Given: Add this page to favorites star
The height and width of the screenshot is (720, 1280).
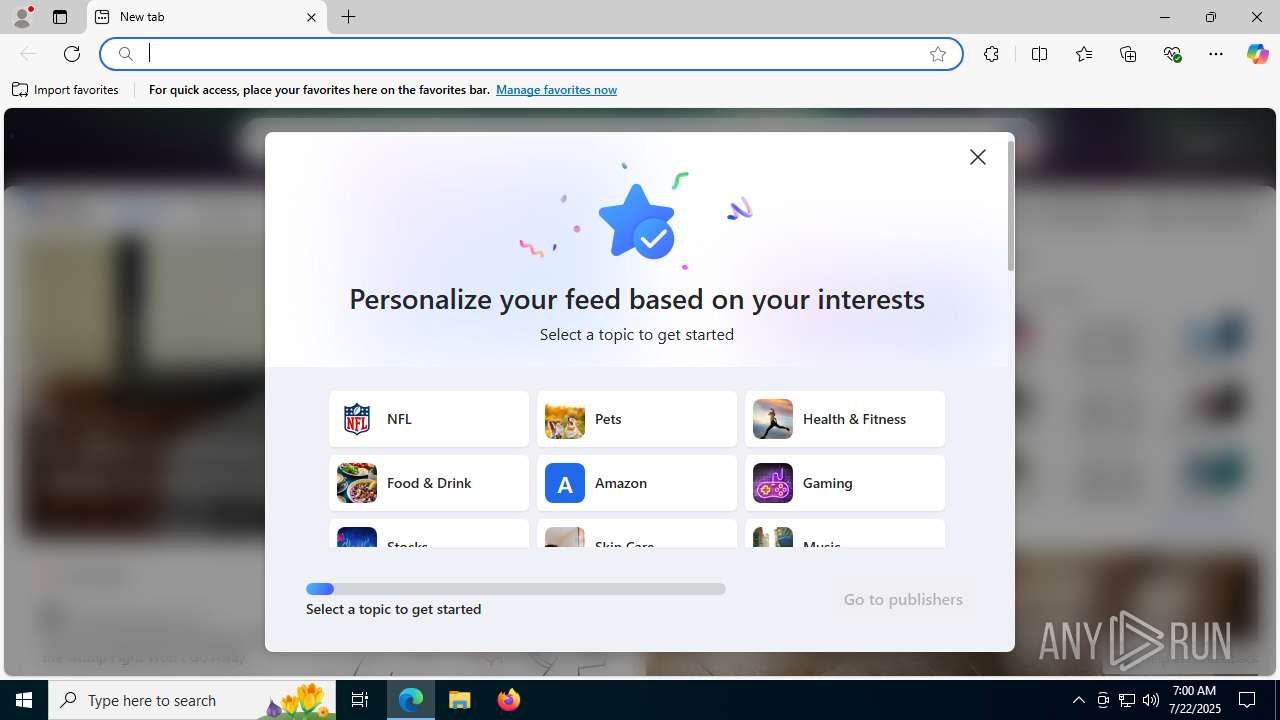Looking at the screenshot, I should tap(937, 54).
